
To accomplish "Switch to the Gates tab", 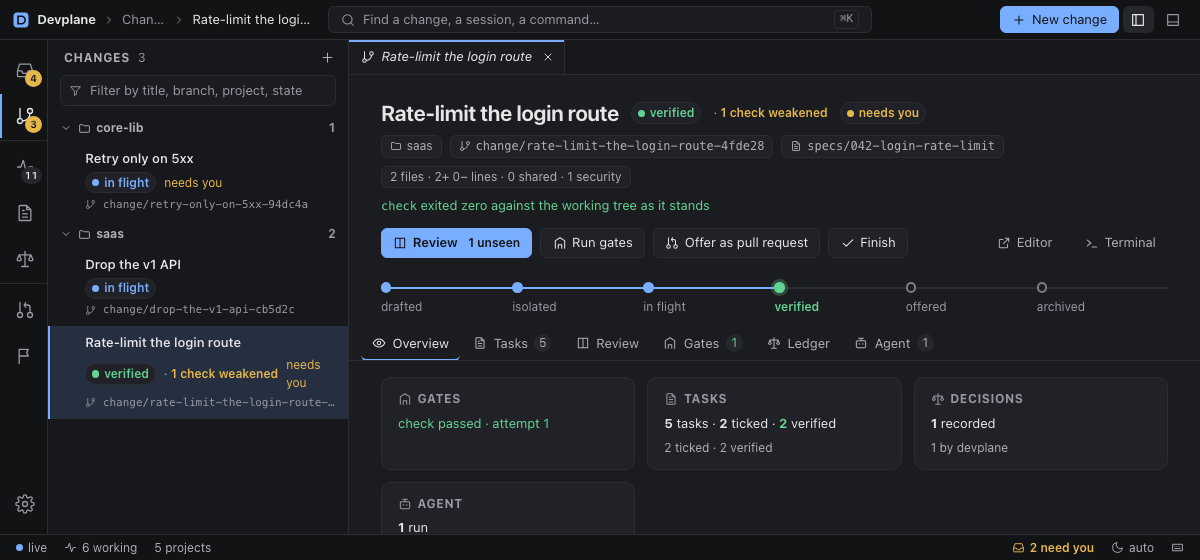I will pos(702,343).
